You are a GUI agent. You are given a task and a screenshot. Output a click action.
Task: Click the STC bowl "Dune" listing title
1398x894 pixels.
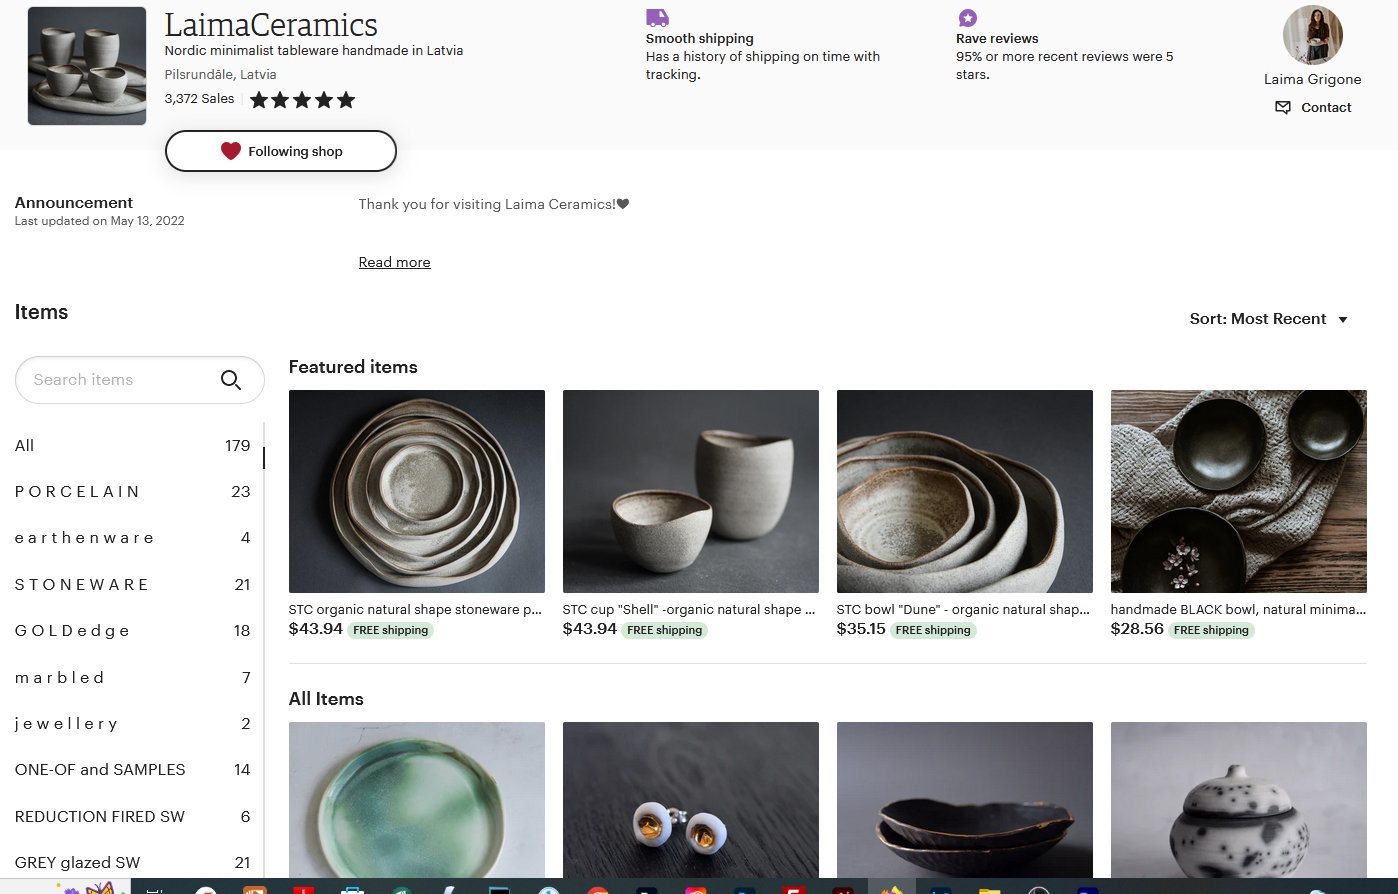(x=963, y=609)
